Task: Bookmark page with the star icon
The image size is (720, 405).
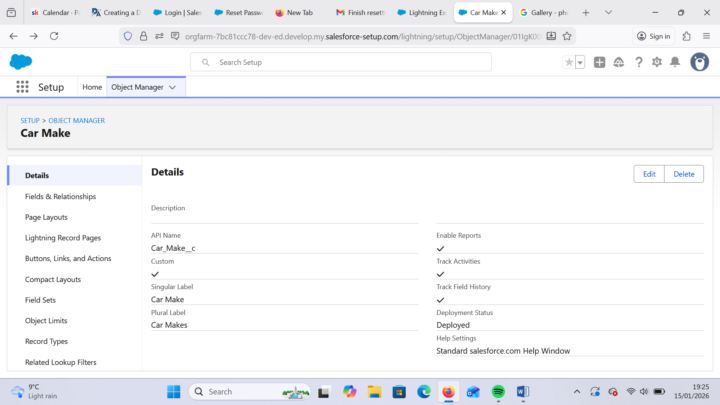Action: [568, 36]
